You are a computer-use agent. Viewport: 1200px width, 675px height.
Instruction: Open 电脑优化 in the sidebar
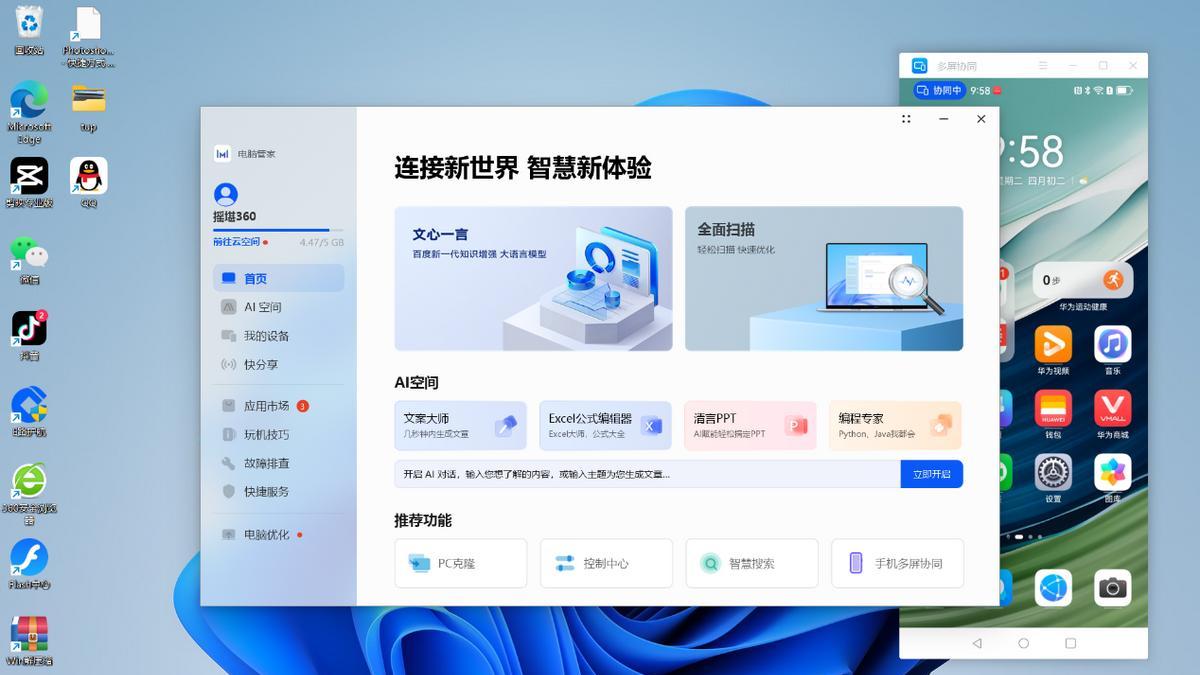(278, 534)
